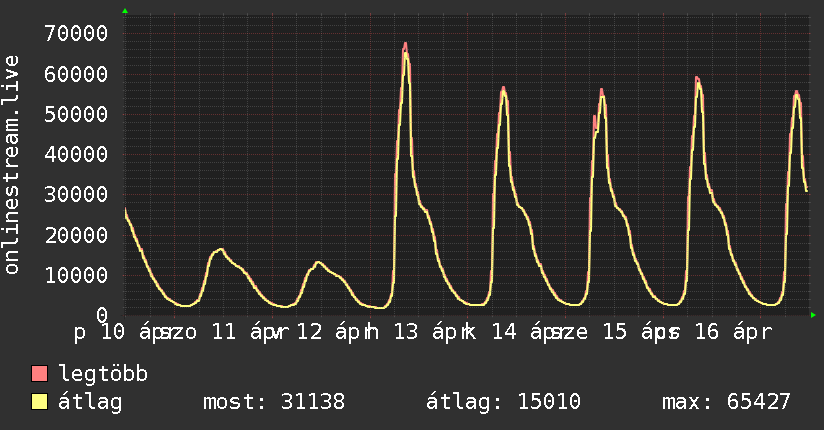Click the onlinestream.live vertical axis title
This screenshot has height=430, width=824.
click(x=12, y=165)
